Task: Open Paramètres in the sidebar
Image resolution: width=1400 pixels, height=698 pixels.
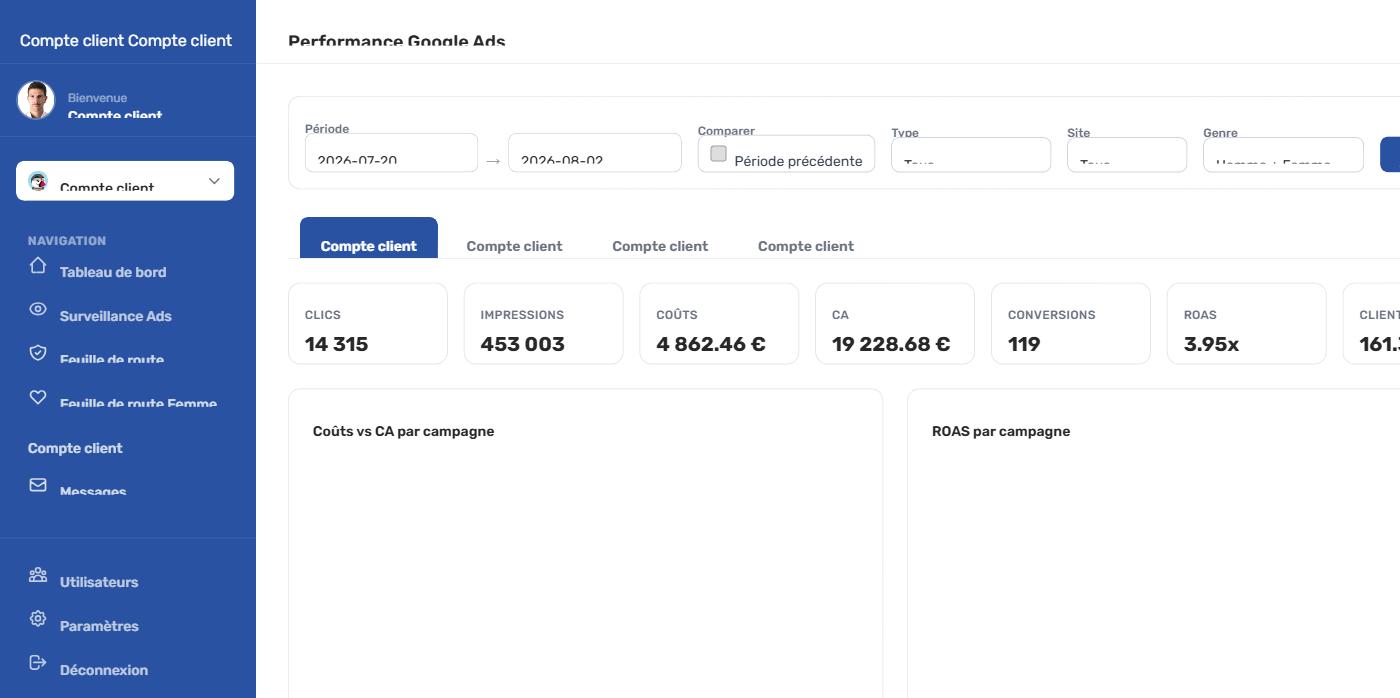Action: (x=99, y=626)
